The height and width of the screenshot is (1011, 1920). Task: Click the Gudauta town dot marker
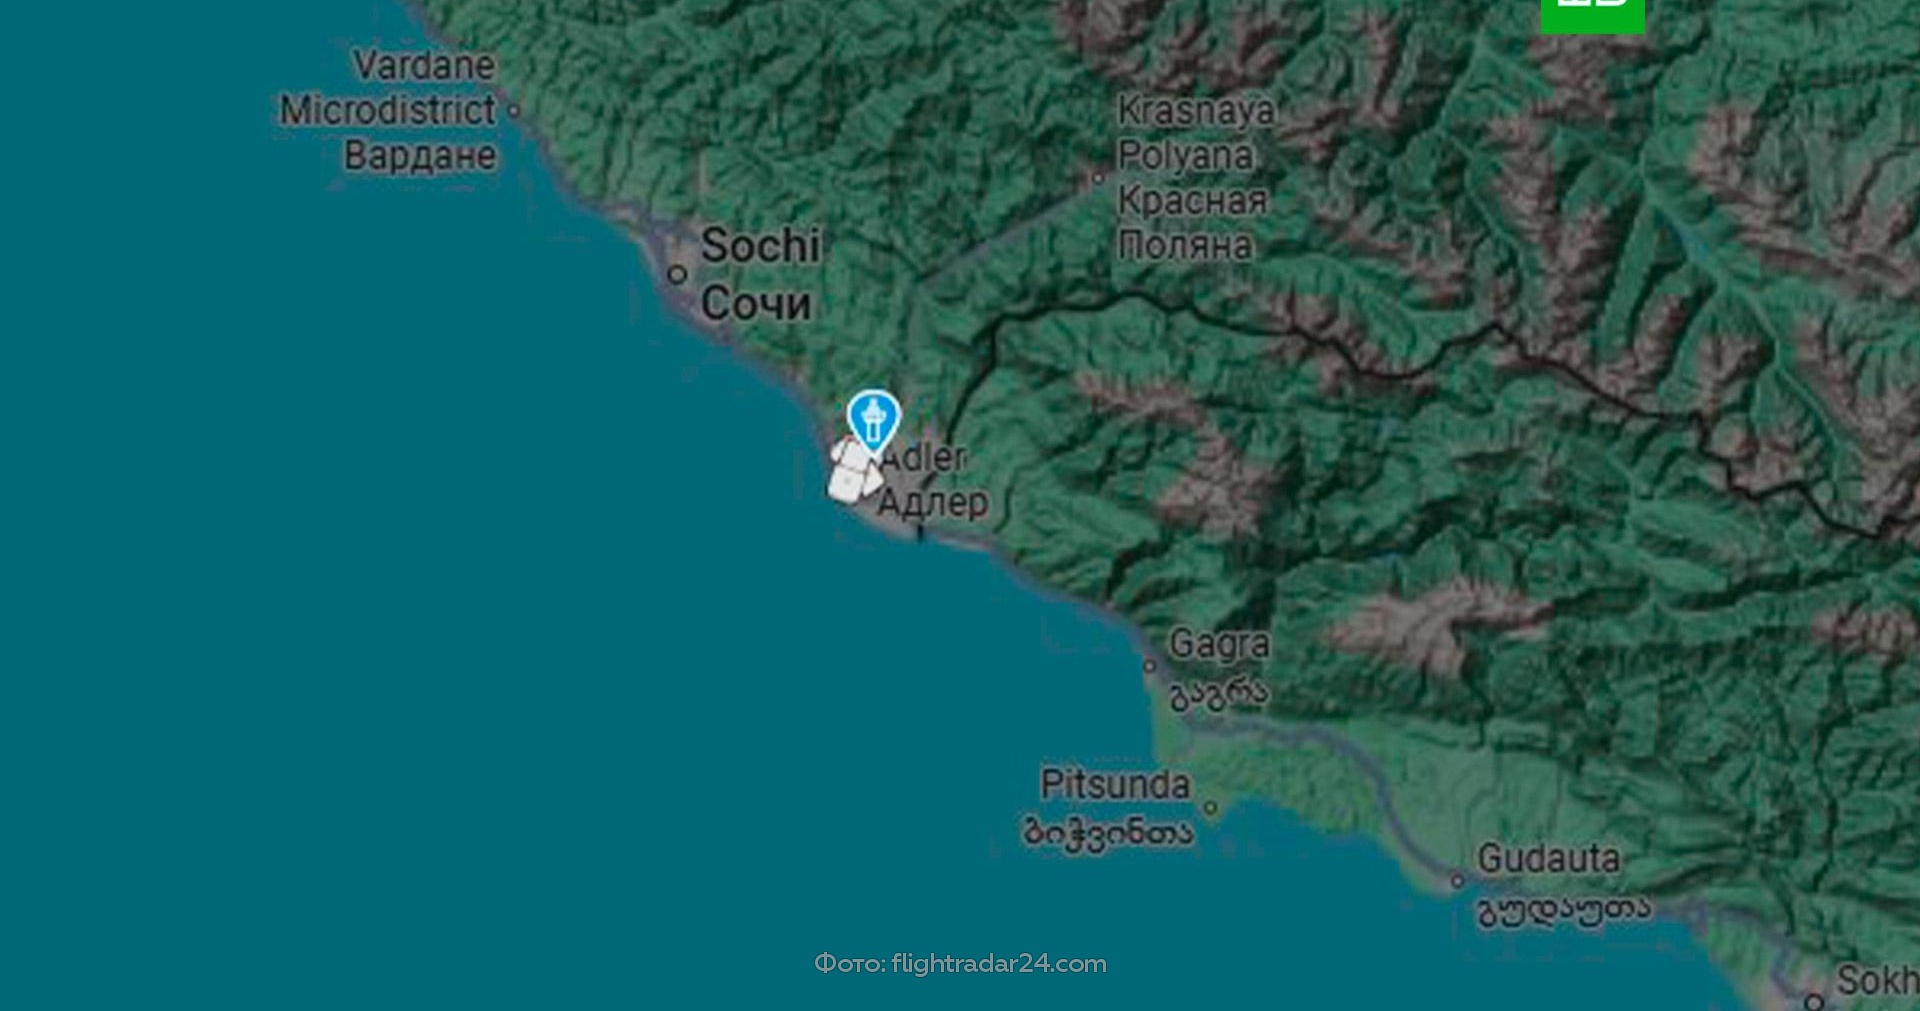click(x=1457, y=881)
